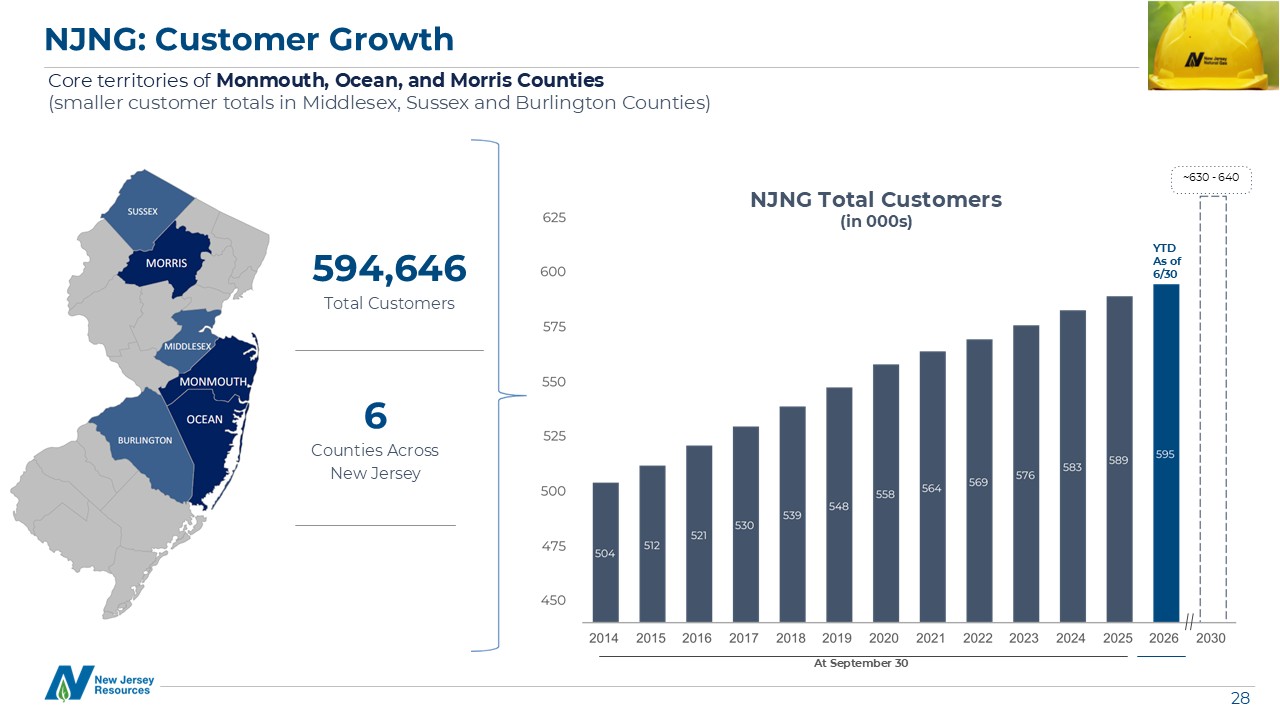Image resolution: width=1280 pixels, height=720 pixels.
Task: Click the "(in 000s)" chart subtitle
Action: (x=876, y=222)
